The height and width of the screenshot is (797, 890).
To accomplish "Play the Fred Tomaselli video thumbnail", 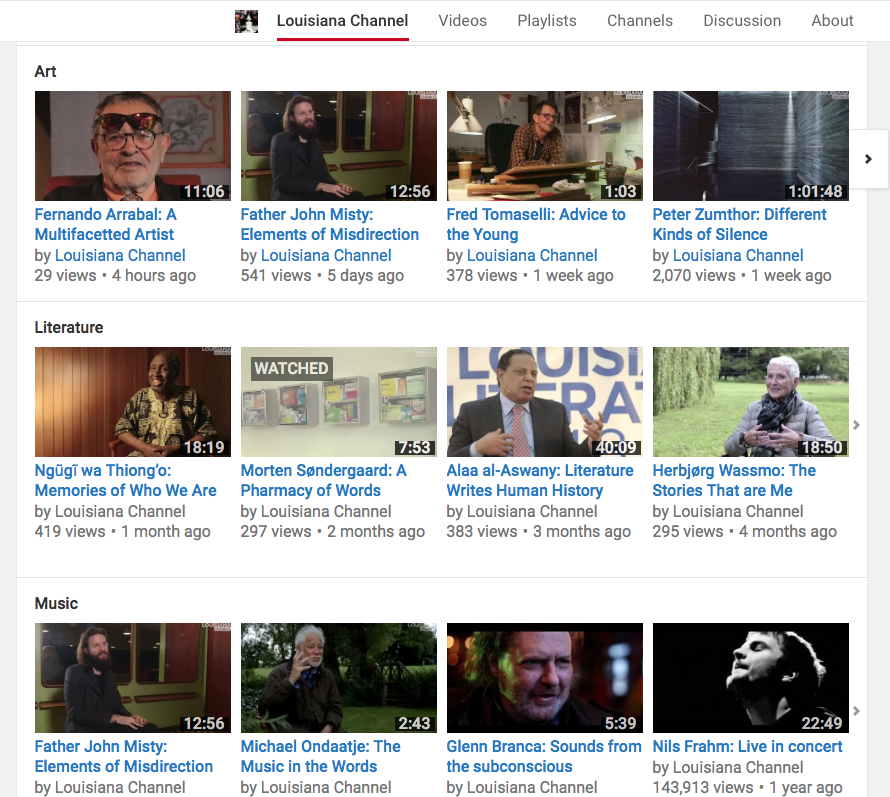I will pos(545,146).
